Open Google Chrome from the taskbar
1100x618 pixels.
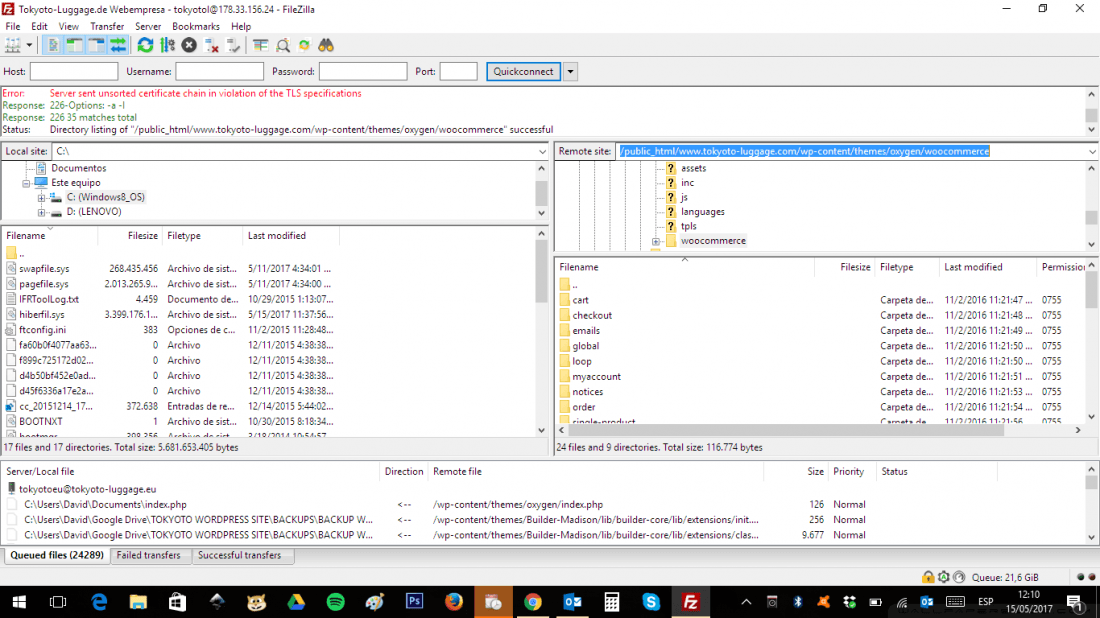point(533,602)
